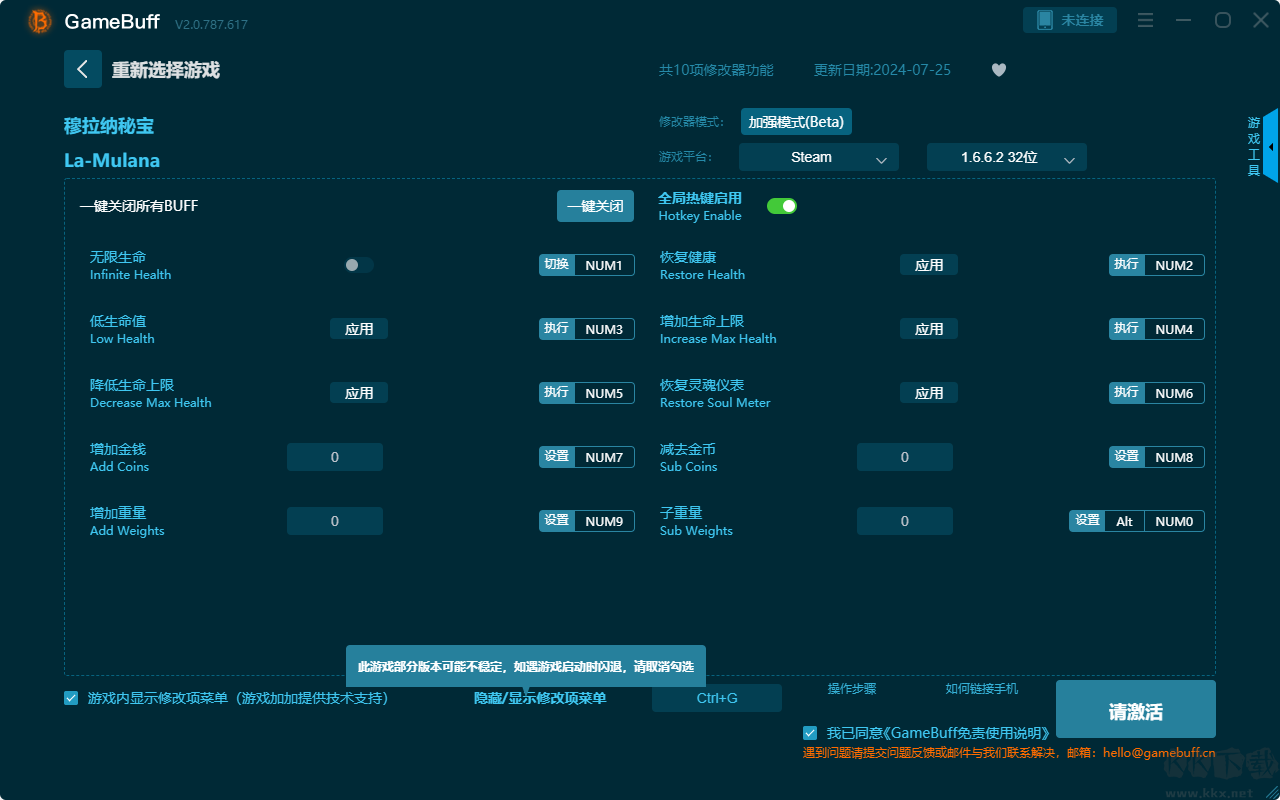Click the NUM1 hotkey box for 无限生命
Screen dimensions: 1280x800
point(604,265)
